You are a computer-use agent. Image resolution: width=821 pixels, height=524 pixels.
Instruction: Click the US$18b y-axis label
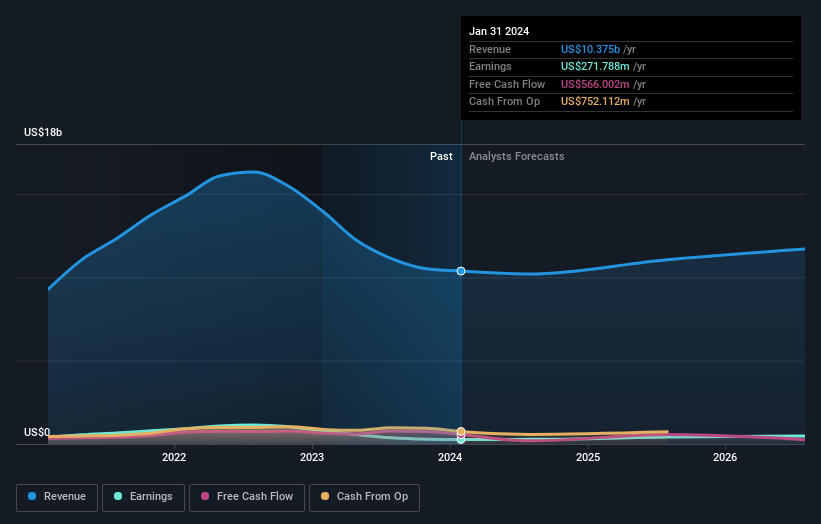(x=43, y=132)
